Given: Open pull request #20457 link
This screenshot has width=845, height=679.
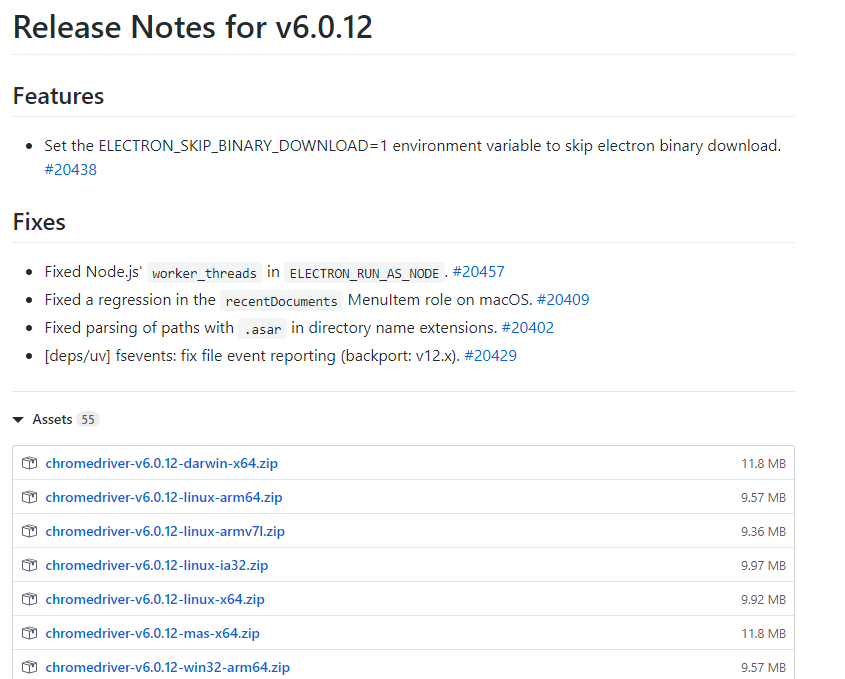Looking at the screenshot, I should coord(478,272).
